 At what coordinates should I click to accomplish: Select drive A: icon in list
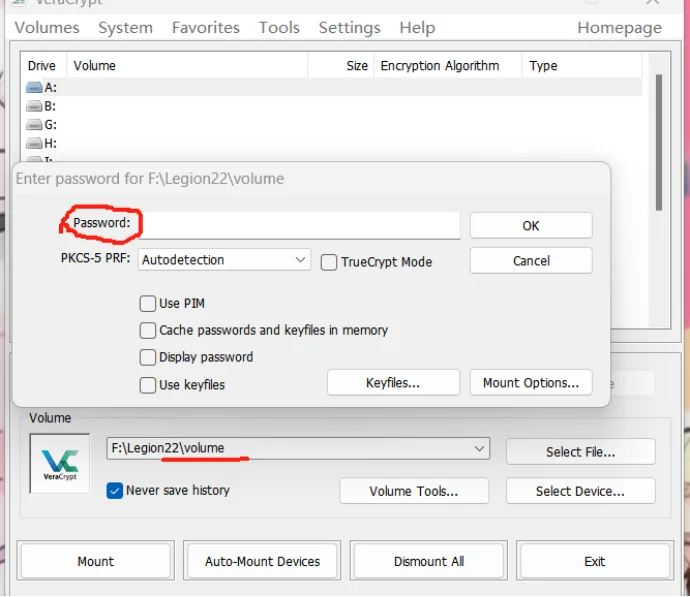34,88
